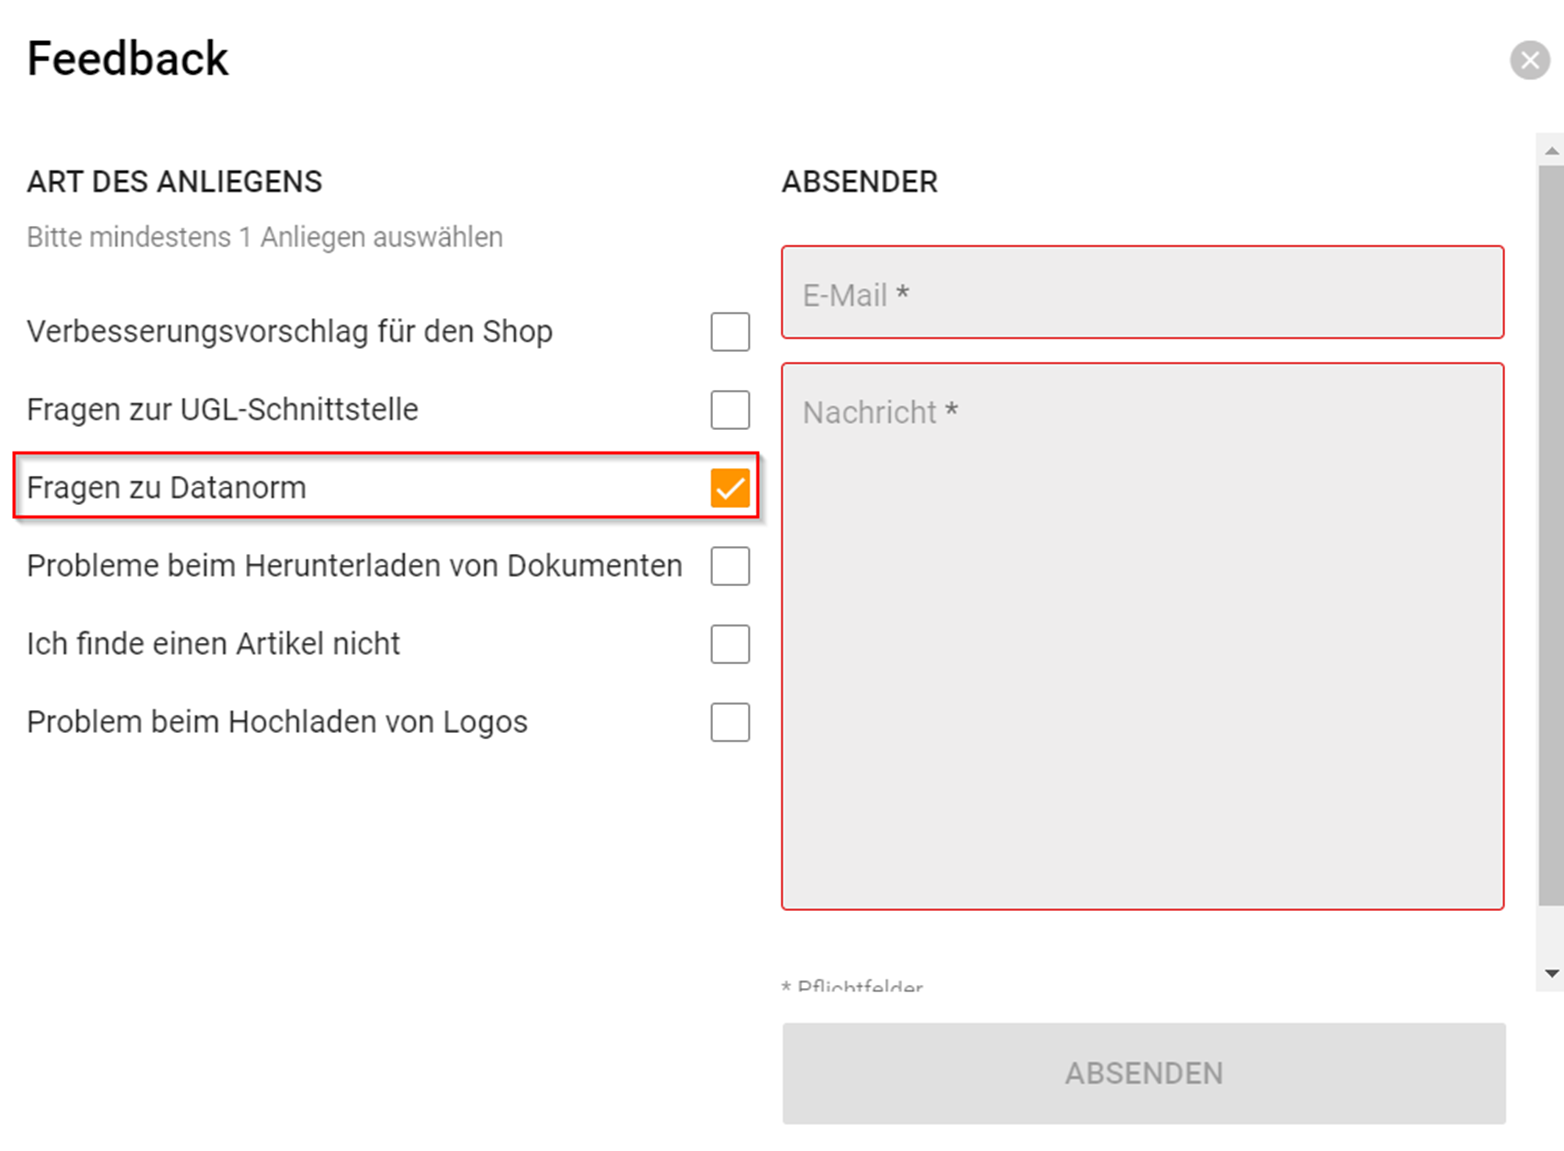Click the vertical scrollbar thumb
This screenshot has width=1564, height=1151.
1551,535
